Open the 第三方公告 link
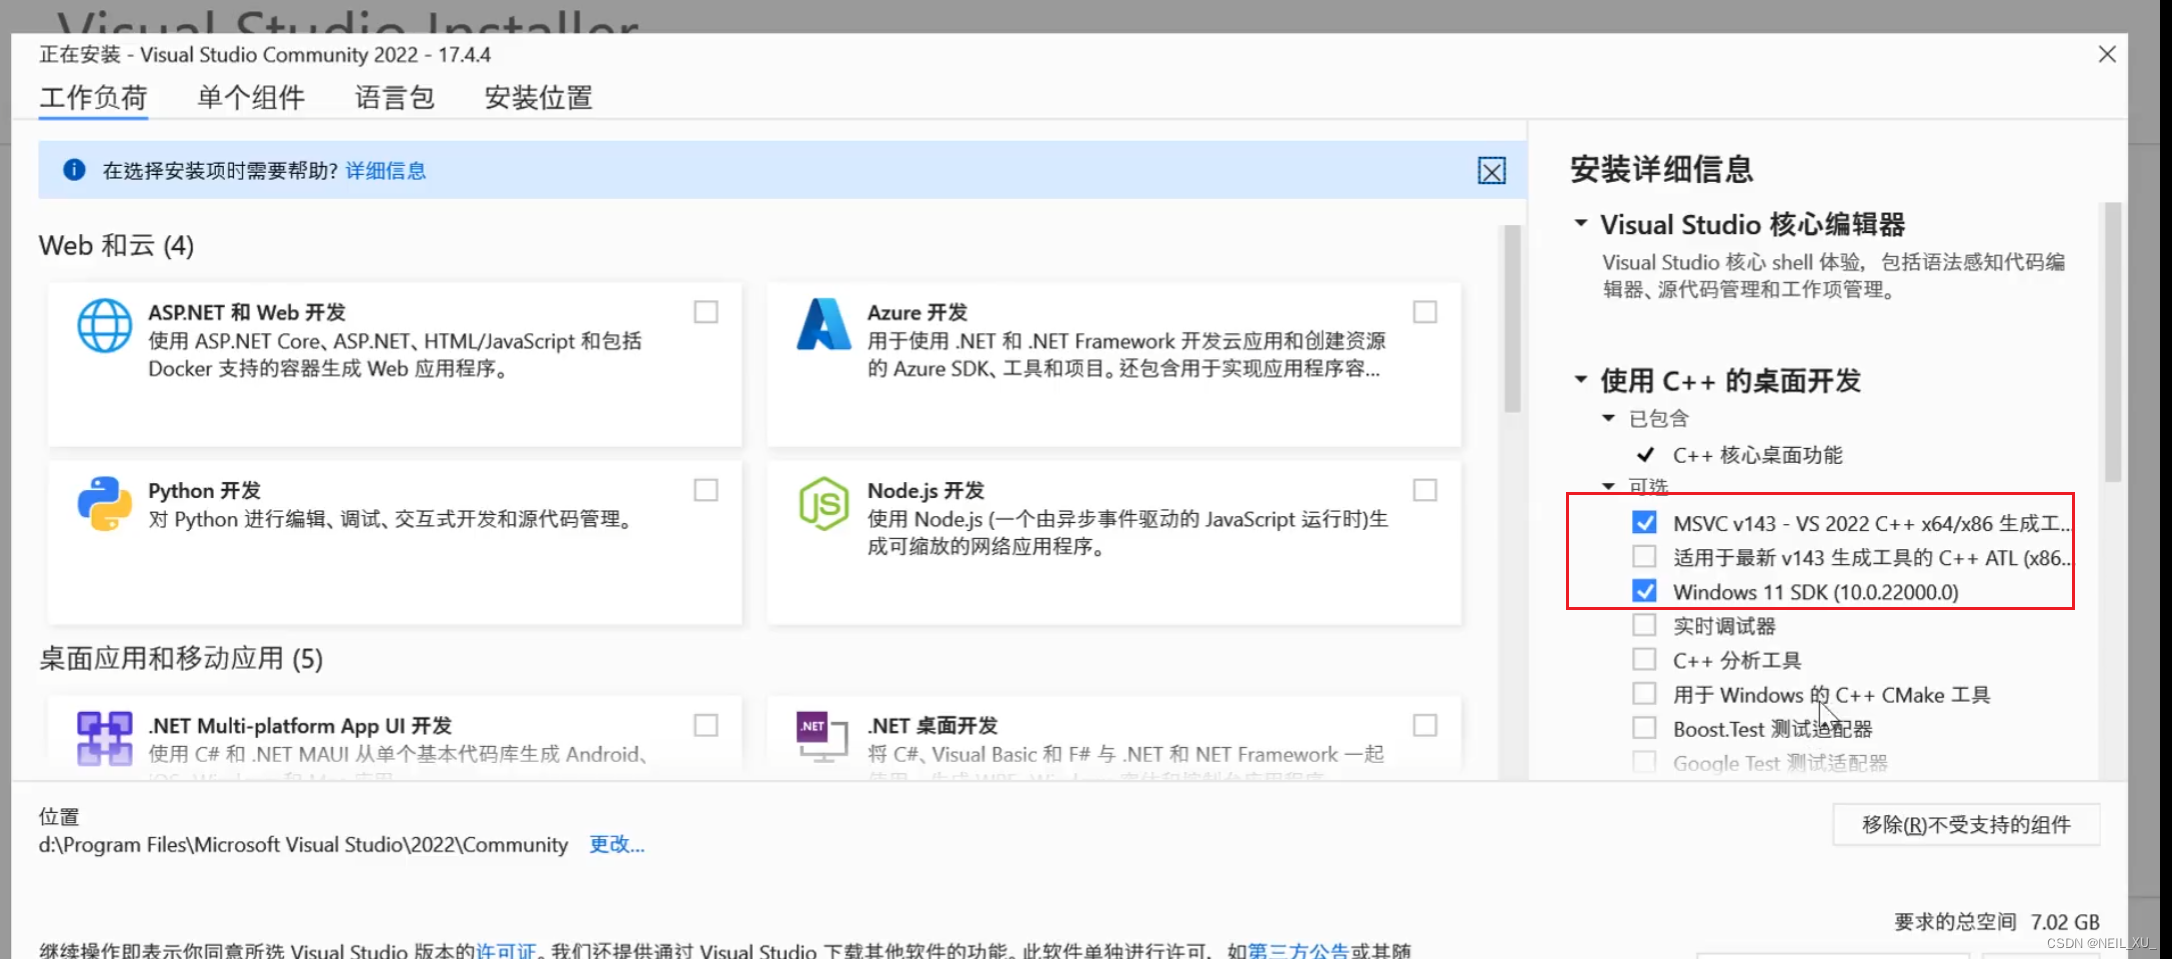 tap(1299, 951)
